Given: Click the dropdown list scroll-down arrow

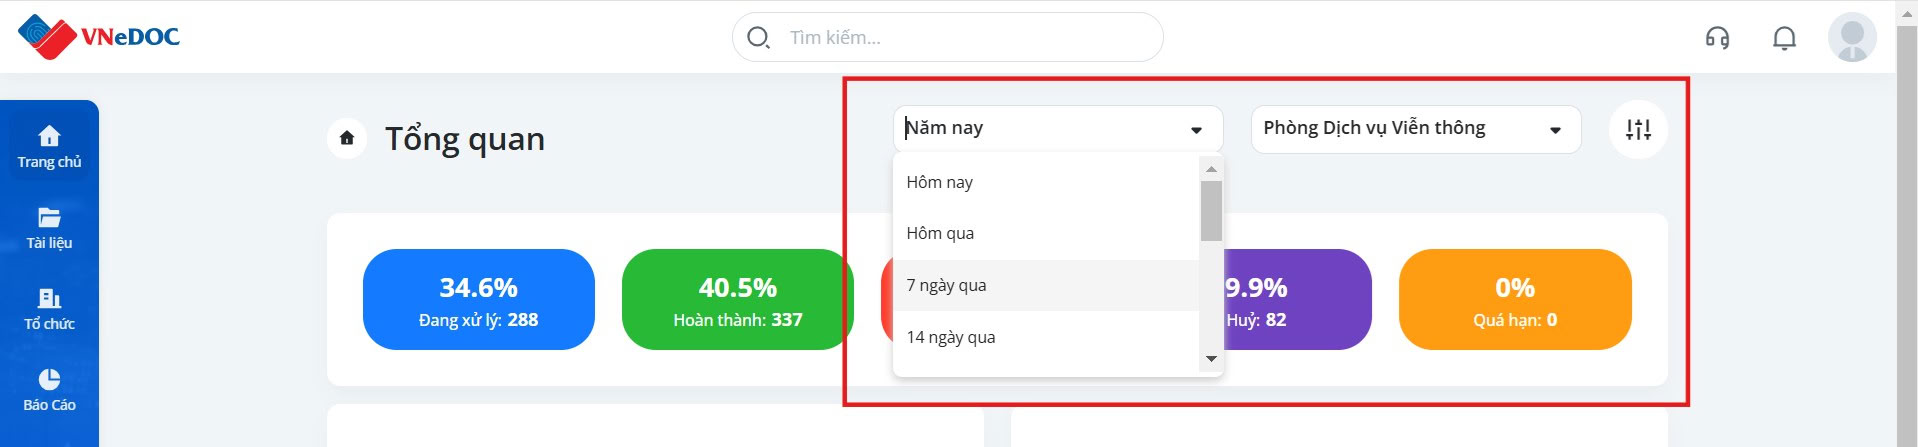Looking at the screenshot, I should [1211, 359].
